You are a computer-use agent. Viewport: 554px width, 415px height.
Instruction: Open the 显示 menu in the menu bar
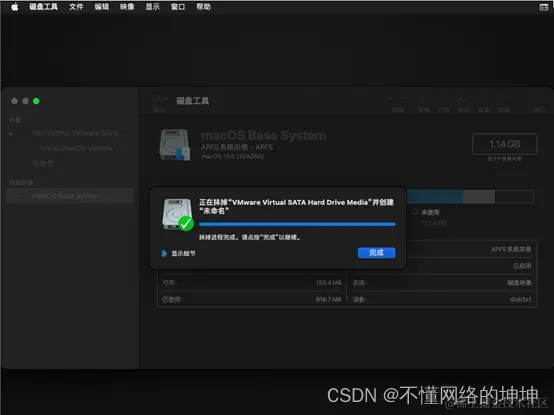tap(153, 7)
